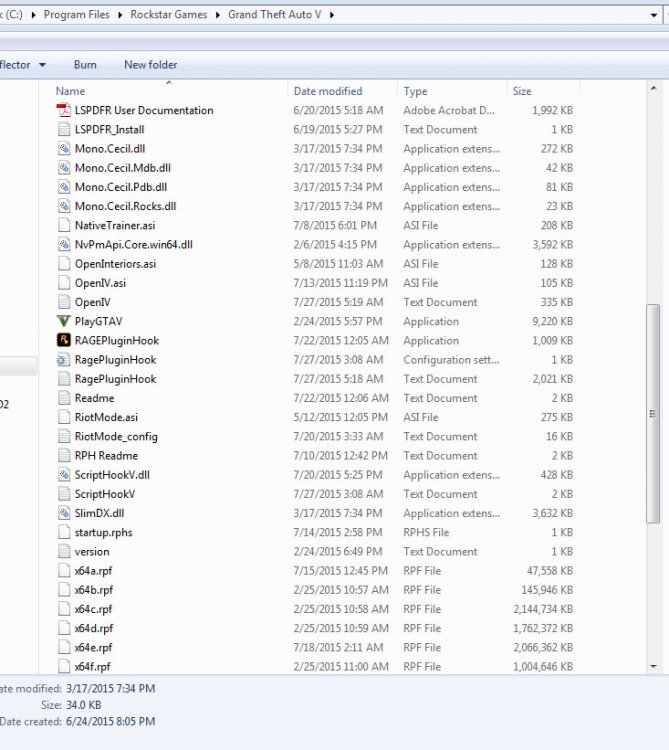
Task: Click the Mono.Cecil.Rocks.dll icon
Action: point(64,206)
